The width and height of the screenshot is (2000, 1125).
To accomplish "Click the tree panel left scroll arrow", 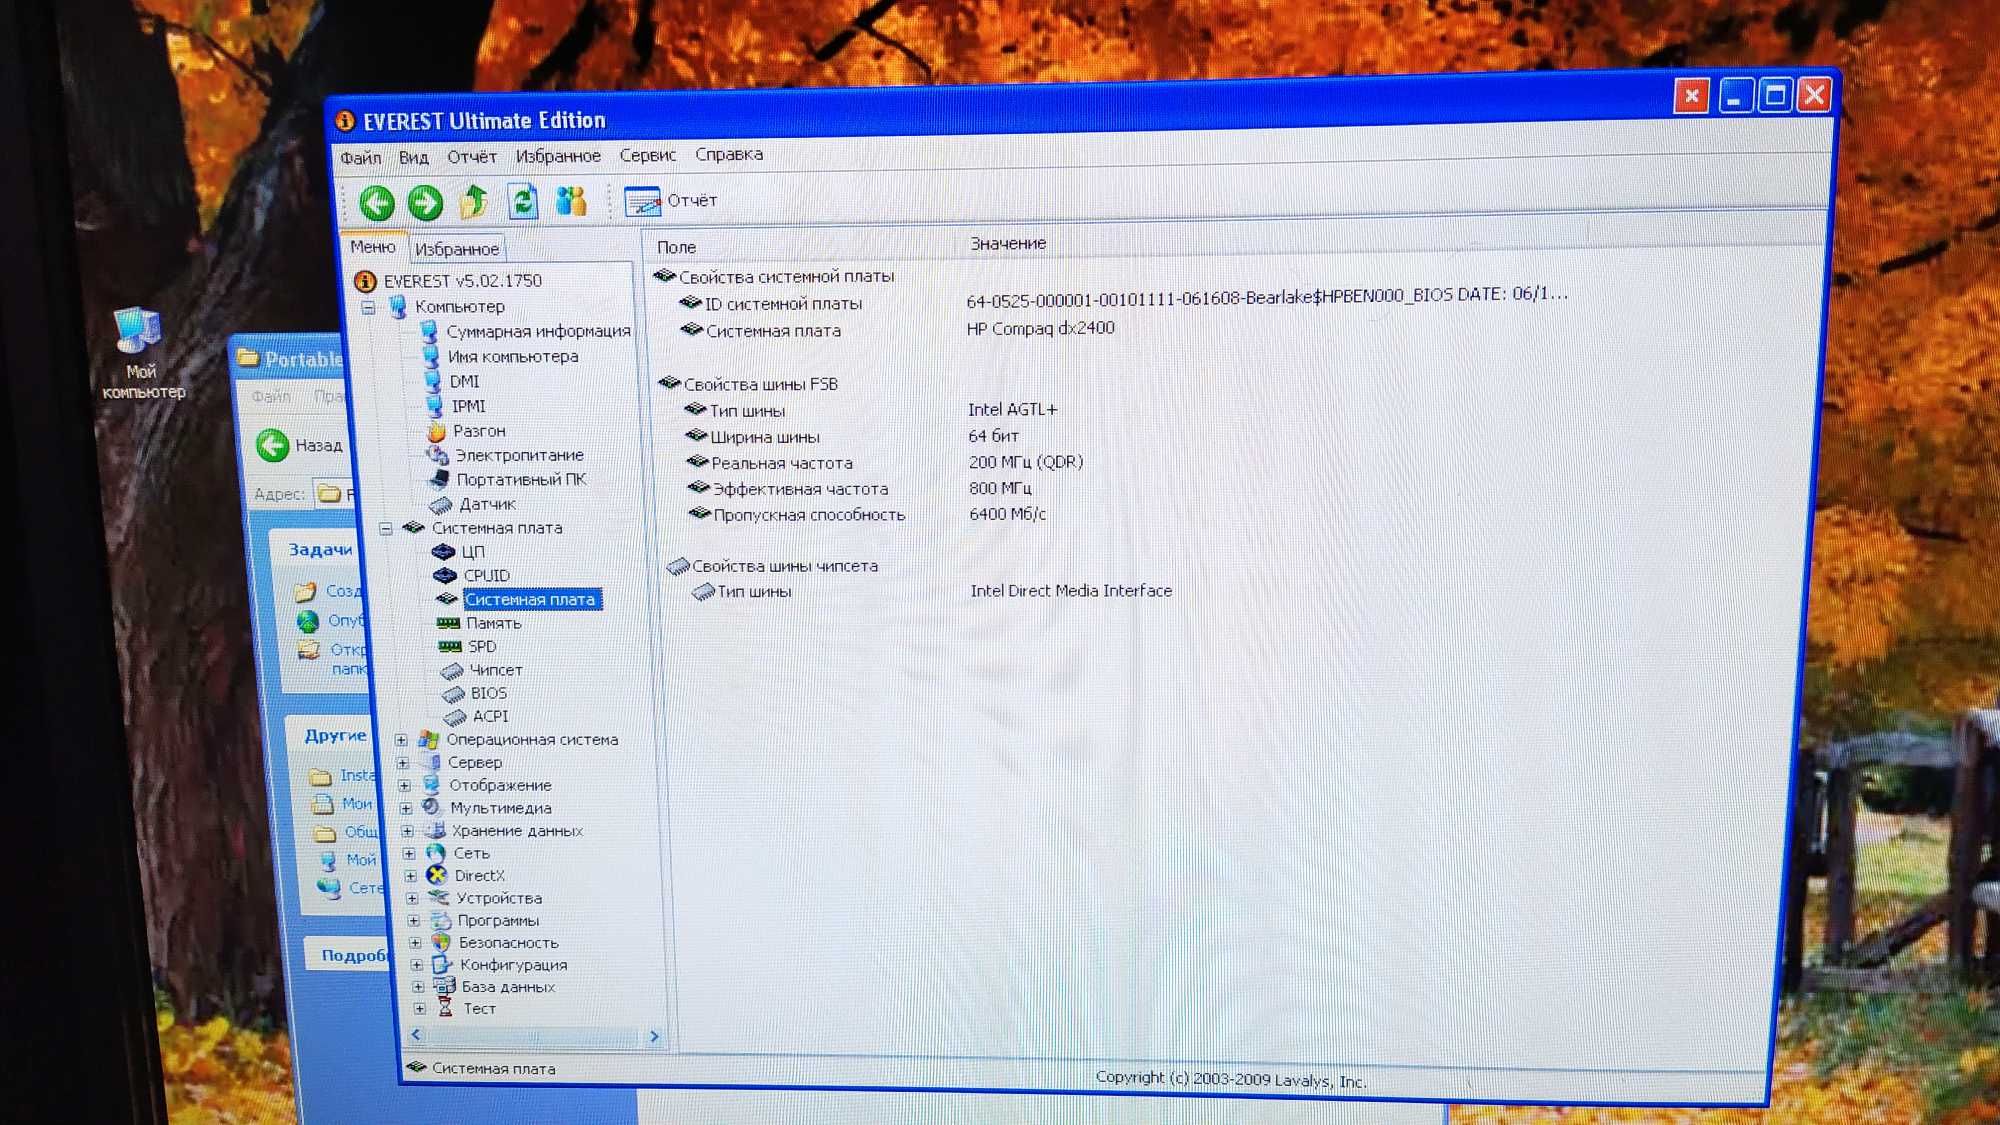I will coord(416,1035).
